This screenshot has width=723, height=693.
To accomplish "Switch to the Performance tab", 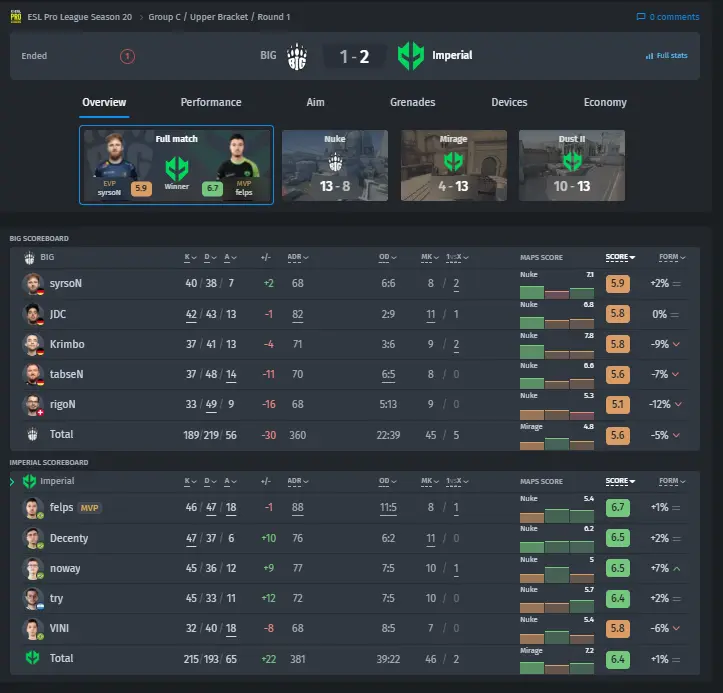I will click(x=211, y=102).
